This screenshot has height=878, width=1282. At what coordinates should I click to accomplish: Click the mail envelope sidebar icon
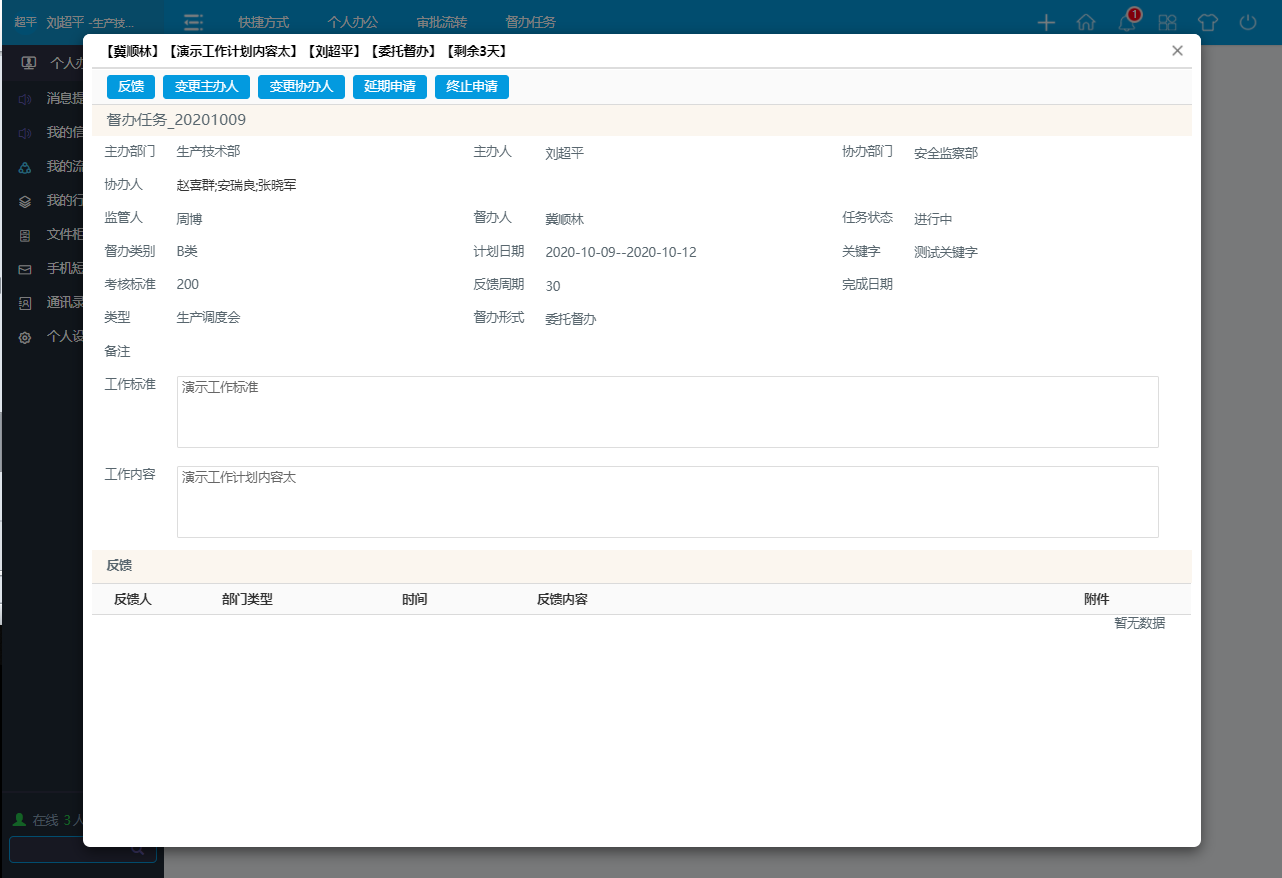pos(26,269)
